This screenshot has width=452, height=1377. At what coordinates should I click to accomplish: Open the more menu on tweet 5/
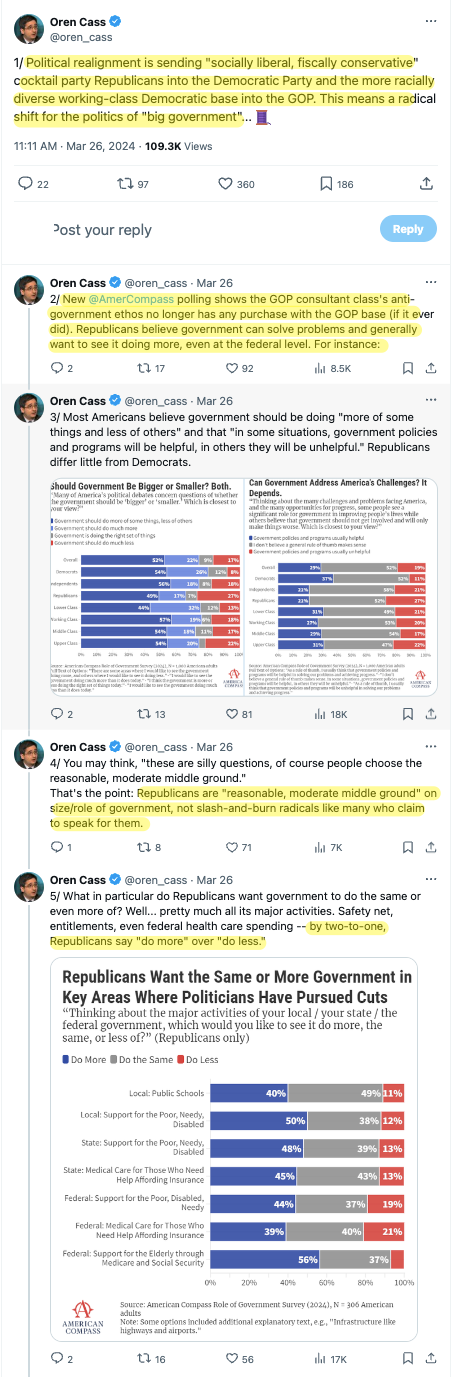pos(429,879)
